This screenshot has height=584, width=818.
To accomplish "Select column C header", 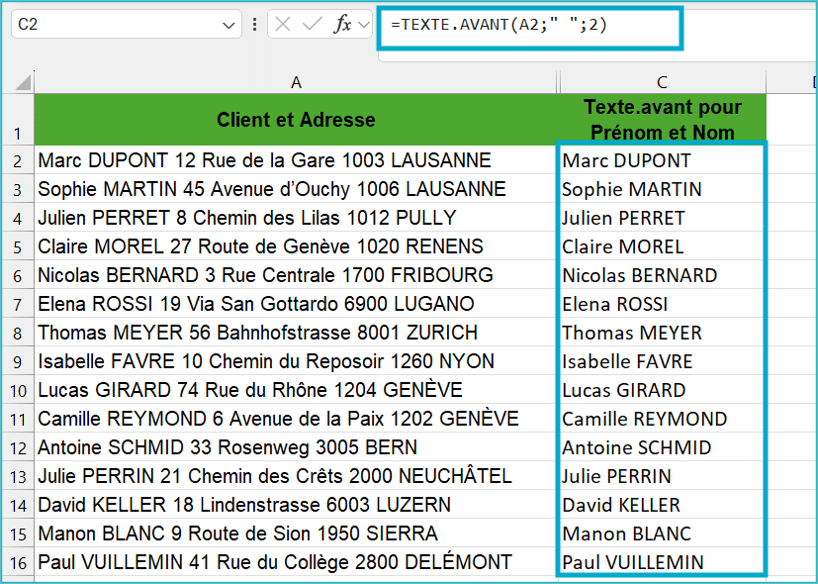I will click(x=662, y=82).
